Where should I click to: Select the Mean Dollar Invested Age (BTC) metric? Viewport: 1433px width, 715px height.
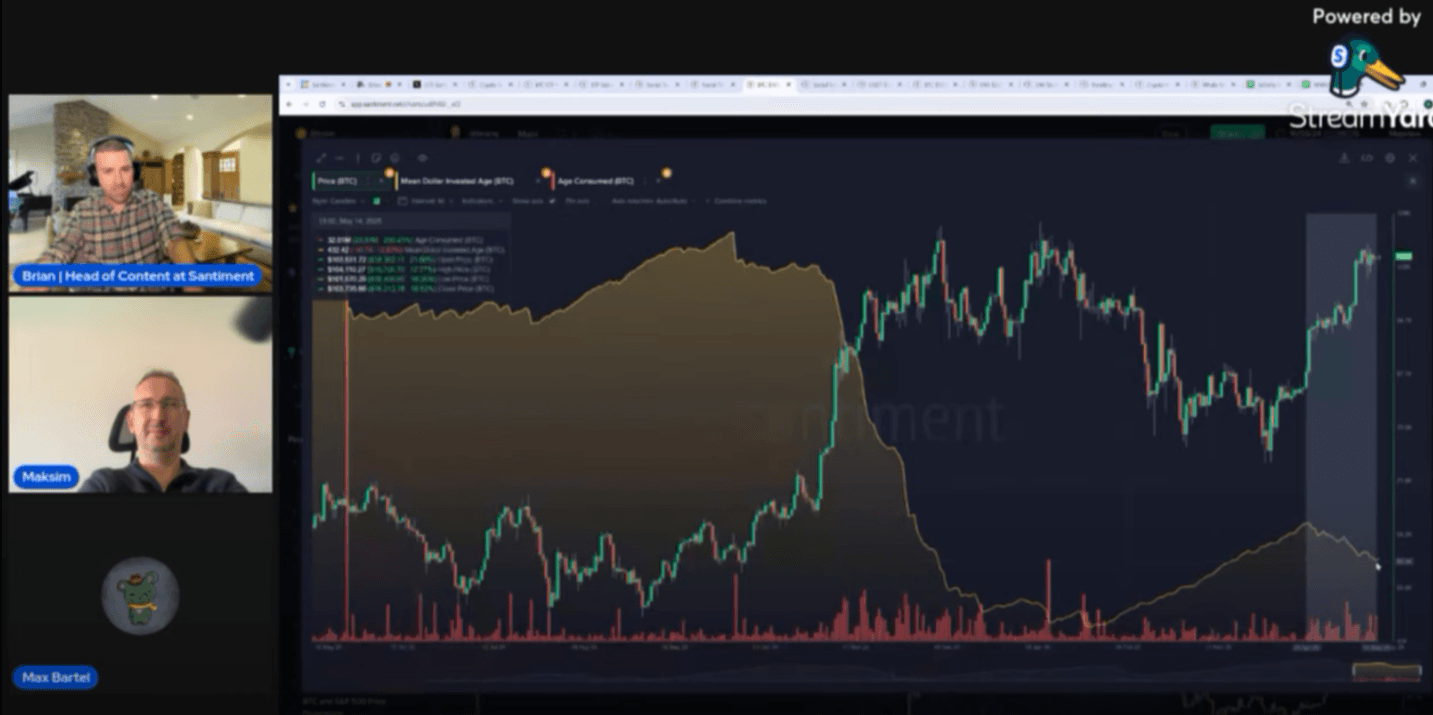pos(455,181)
